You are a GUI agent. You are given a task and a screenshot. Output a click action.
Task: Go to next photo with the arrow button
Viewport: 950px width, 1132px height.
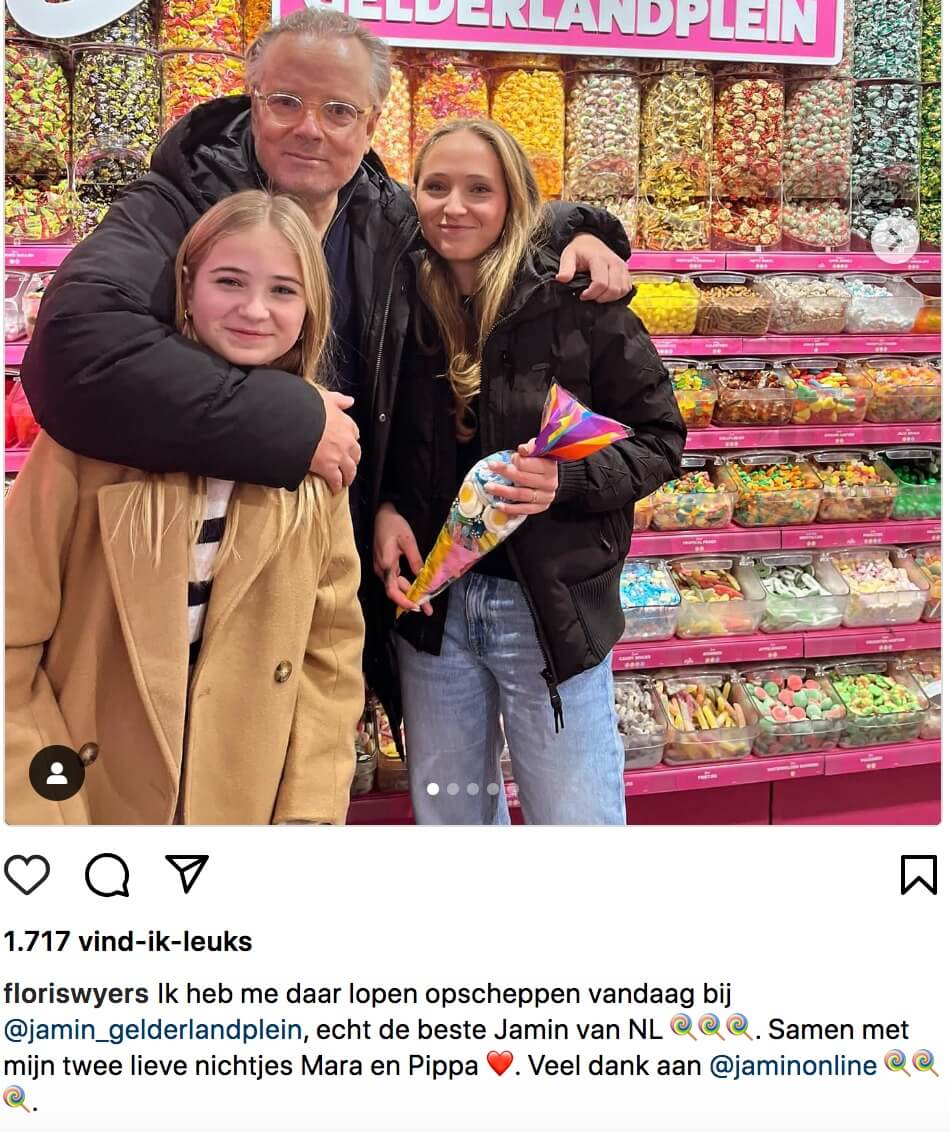click(x=894, y=238)
